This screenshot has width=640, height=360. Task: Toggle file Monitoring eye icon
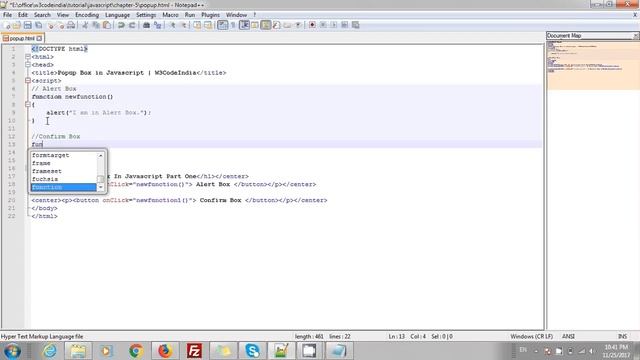click(298, 25)
